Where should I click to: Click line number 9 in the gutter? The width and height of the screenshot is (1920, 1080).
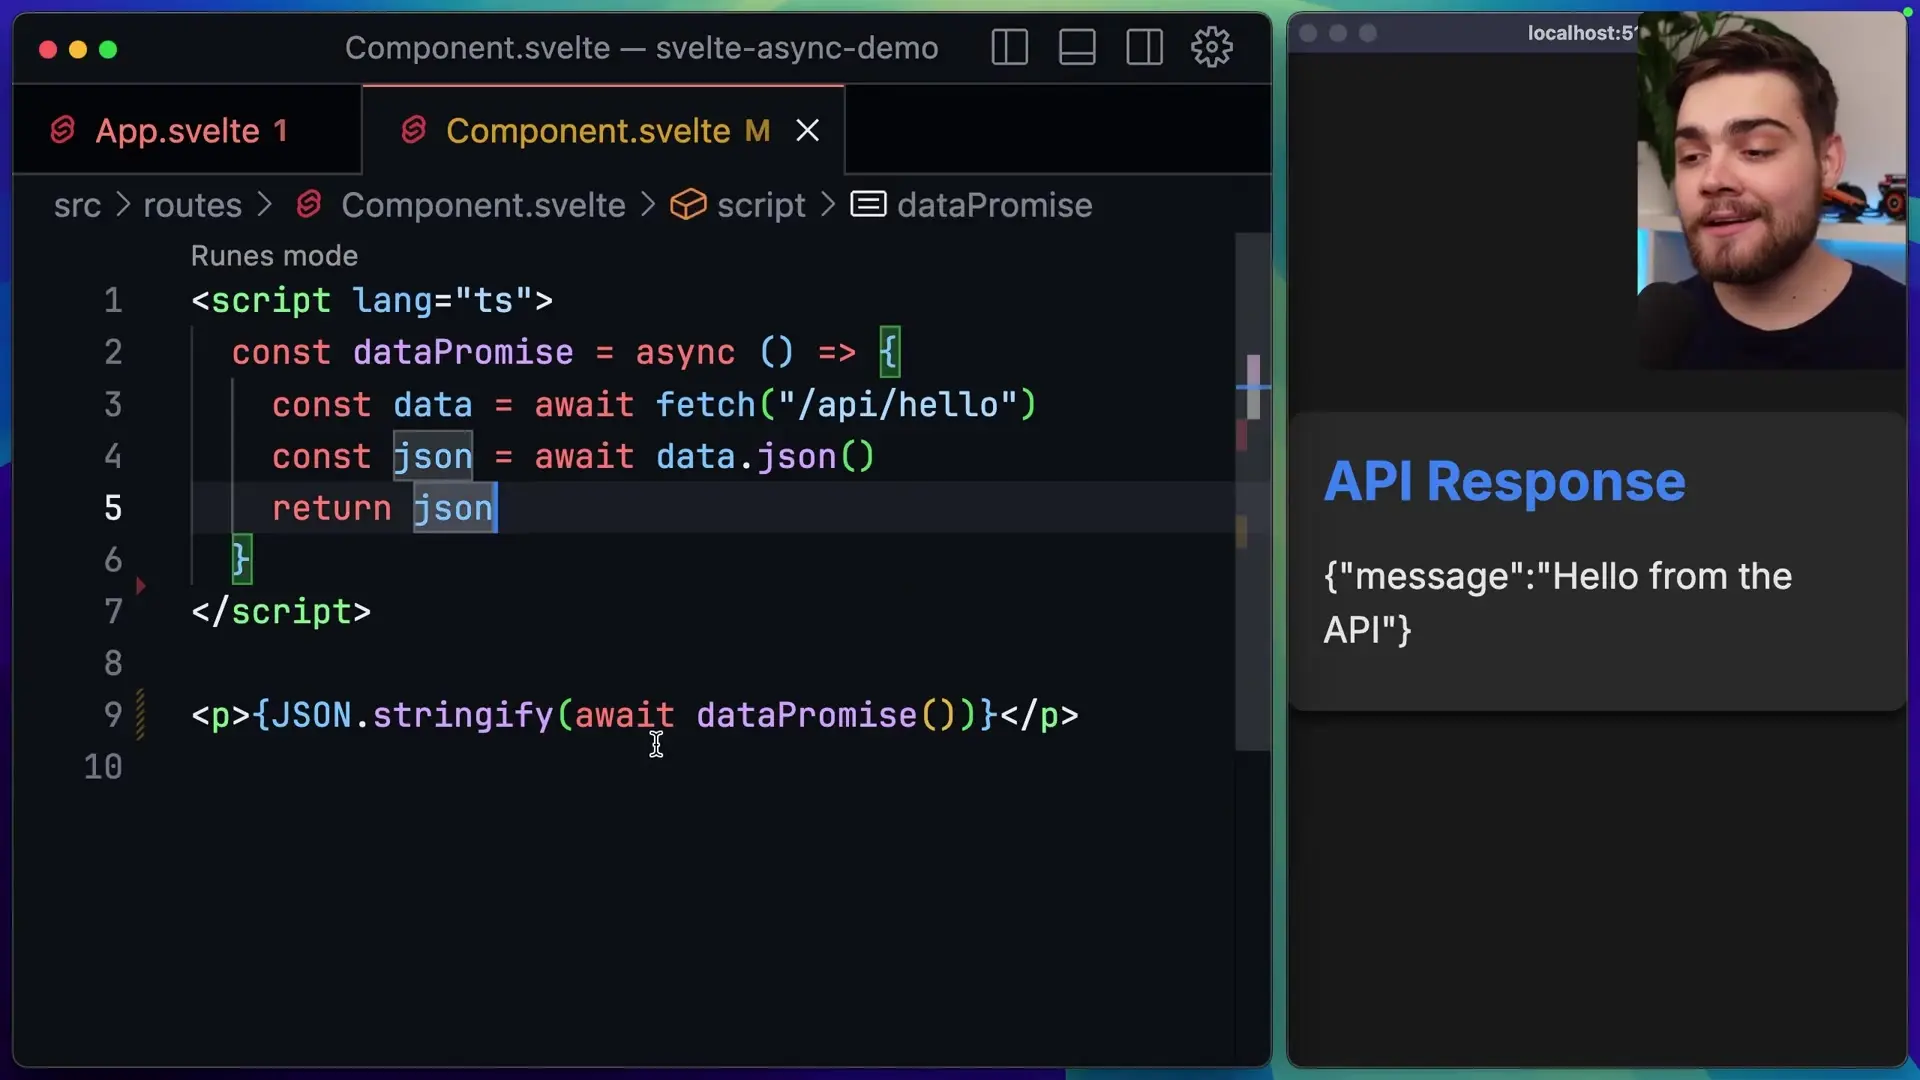113,715
